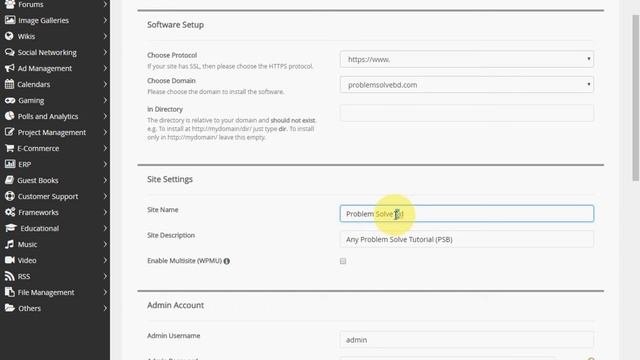The width and height of the screenshot is (640, 360).
Task: Click the page vertical scrollbar
Action: click(x=636, y=98)
